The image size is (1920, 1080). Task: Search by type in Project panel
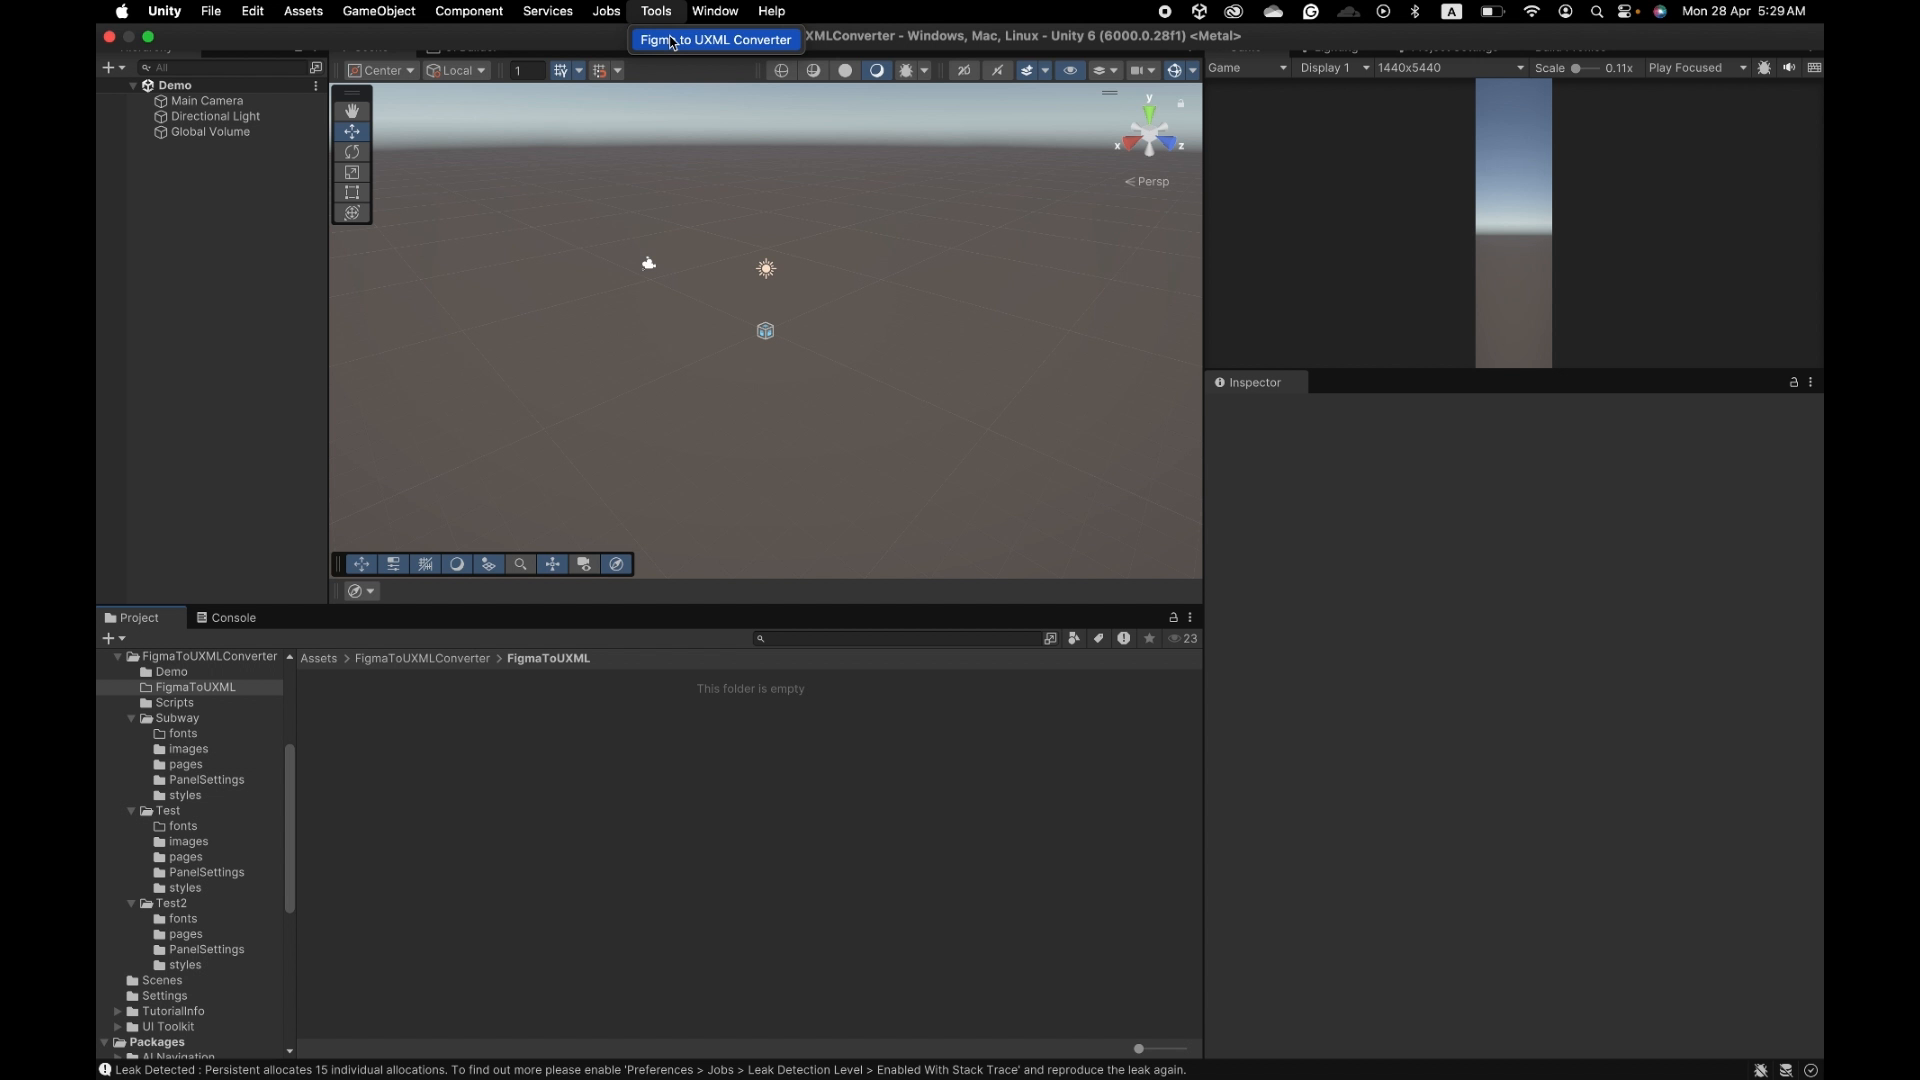click(x=1074, y=639)
